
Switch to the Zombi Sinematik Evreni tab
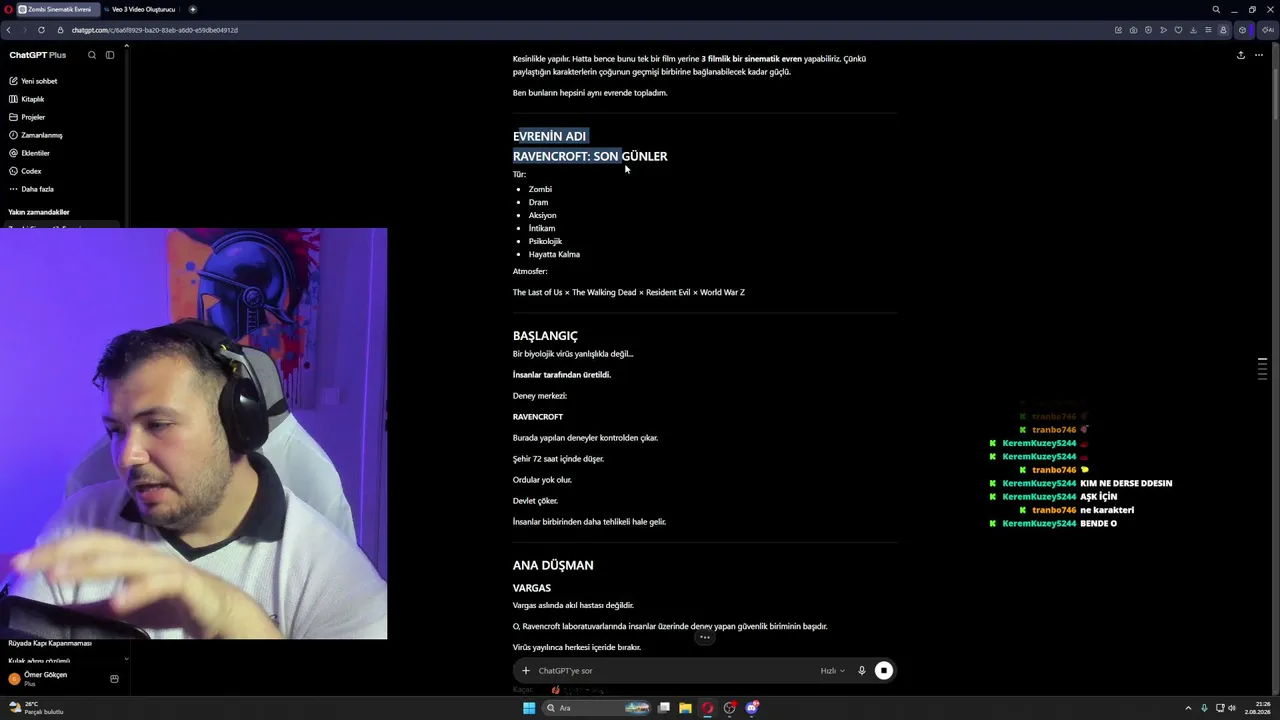[x=56, y=9]
